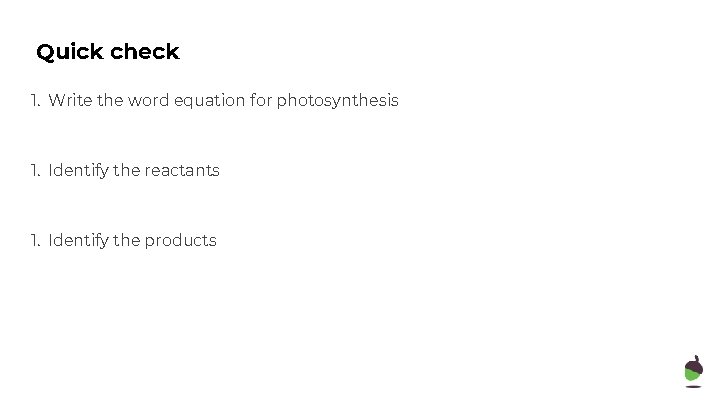Image resolution: width=720 pixels, height=405 pixels.
Task: Click the acorn logo icon
Action: click(693, 370)
